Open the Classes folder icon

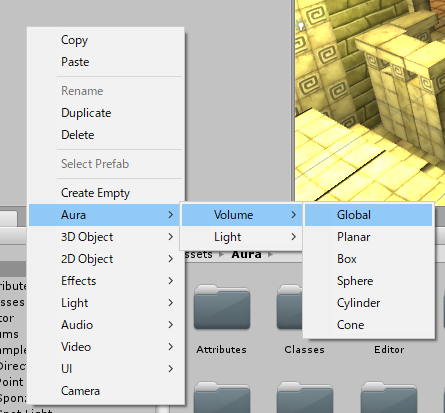(290, 307)
